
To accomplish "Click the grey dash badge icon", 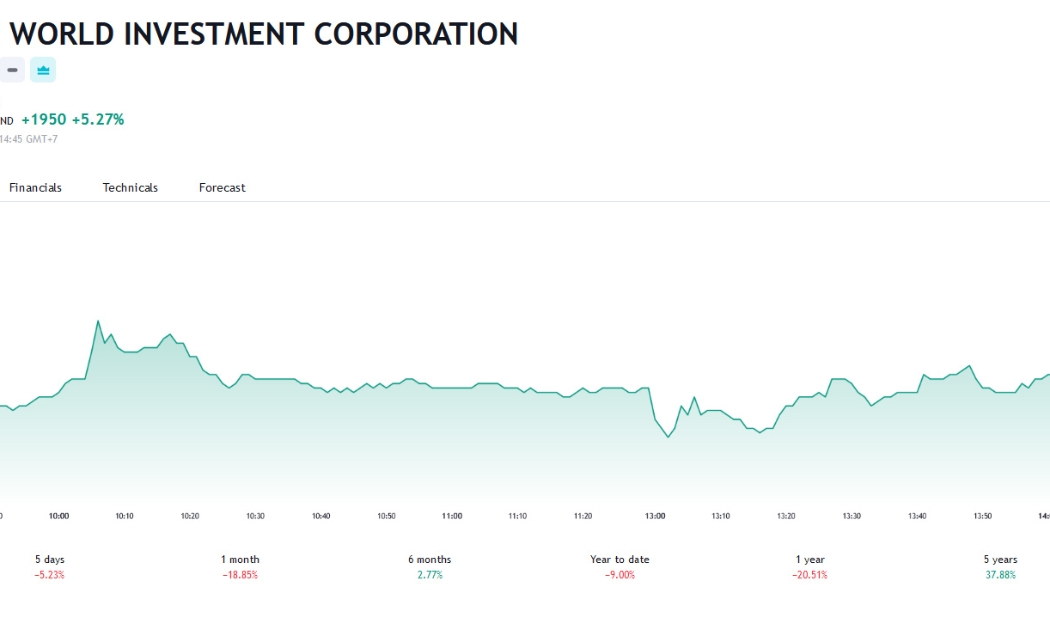I will coord(12,70).
